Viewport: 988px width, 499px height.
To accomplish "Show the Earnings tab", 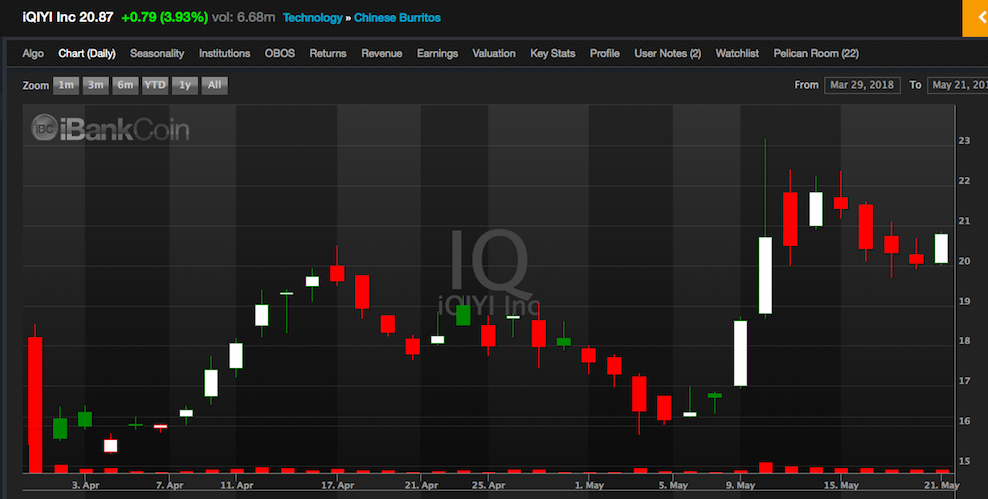I will click(437, 54).
